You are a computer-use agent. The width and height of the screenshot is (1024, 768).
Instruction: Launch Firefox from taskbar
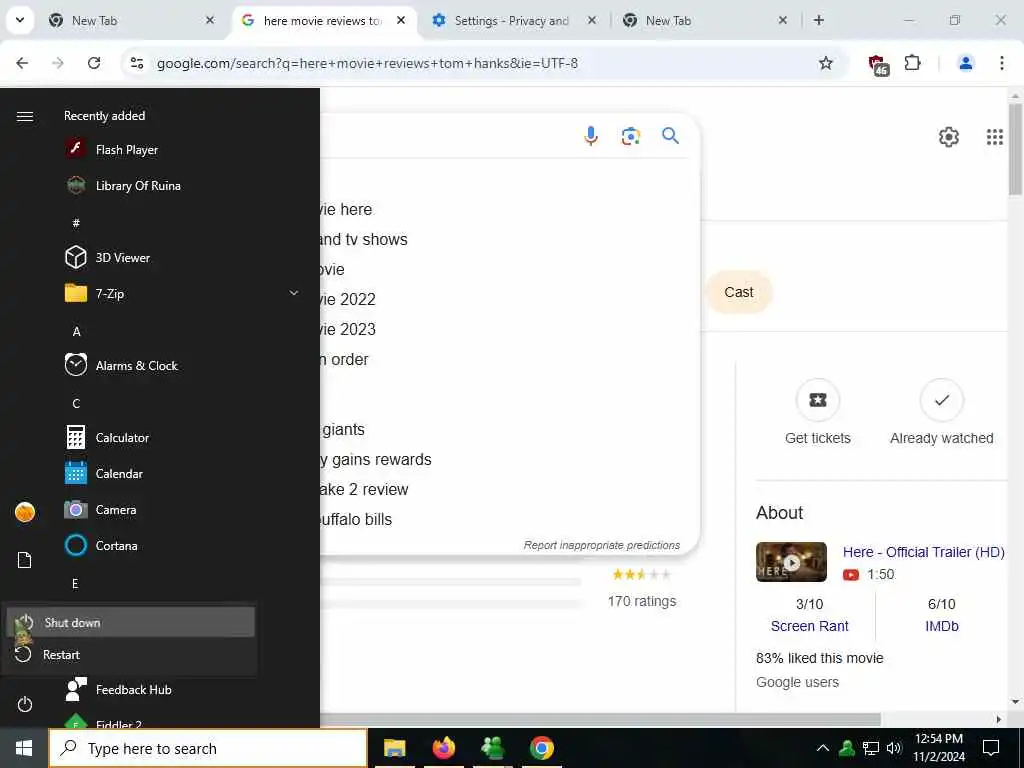pos(443,748)
